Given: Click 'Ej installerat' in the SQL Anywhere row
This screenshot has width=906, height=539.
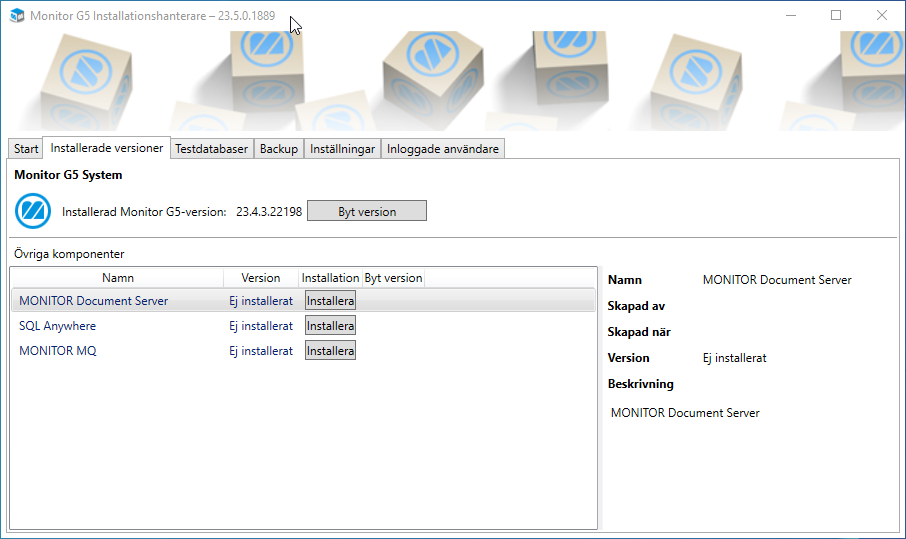Looking at the screenshot, I should click(261, 326).
